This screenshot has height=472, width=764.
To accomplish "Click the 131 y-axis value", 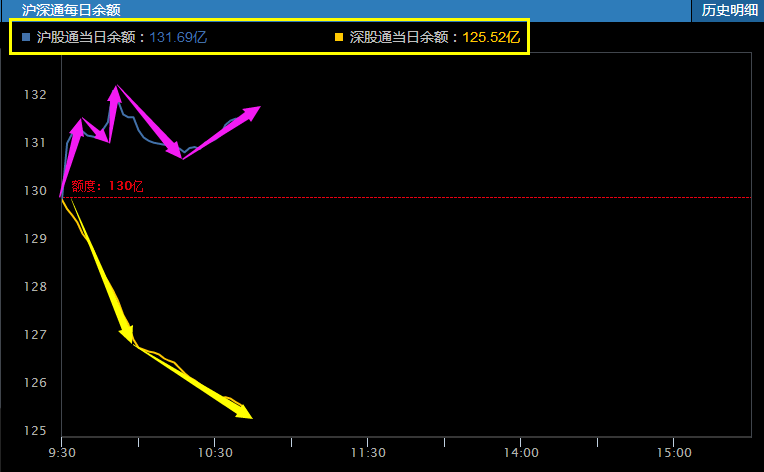I will pyautogui.click(x=35, y=143).
